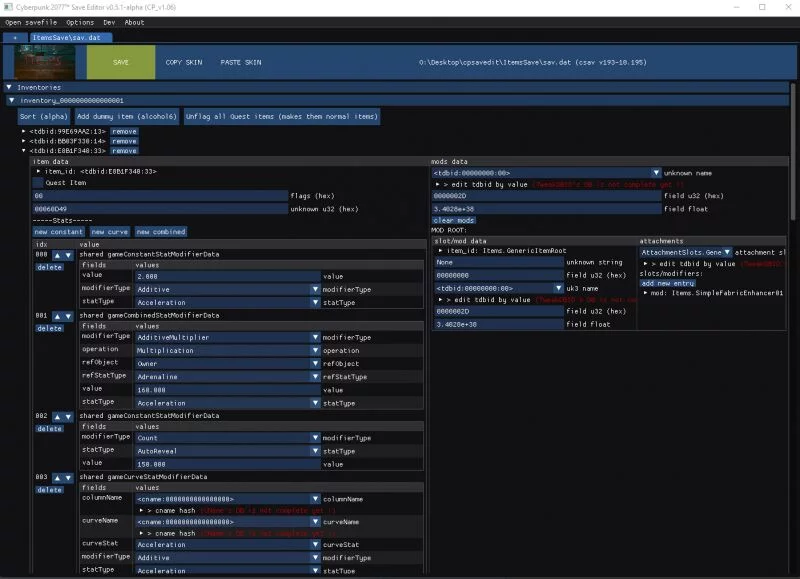Move stat 003 up with arrow icon
Viewport: 800px width, 579px height.
tap(57, 478)
